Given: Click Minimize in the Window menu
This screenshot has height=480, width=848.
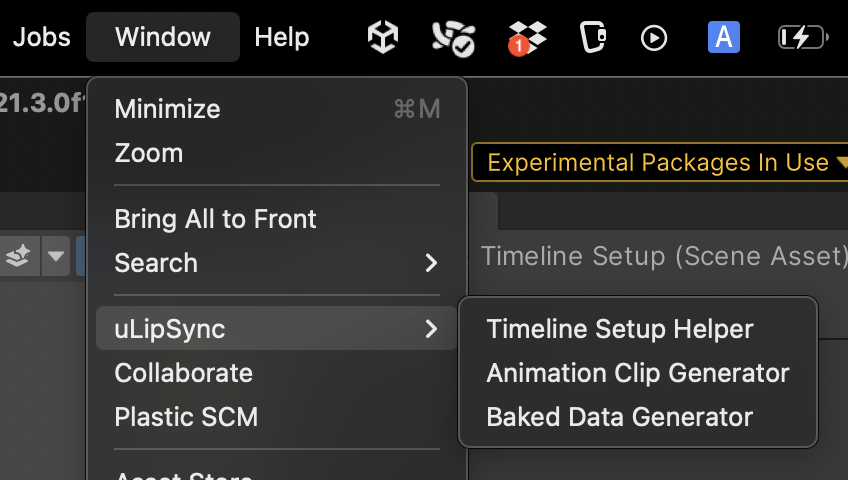Looking at the screenshot, I should pos(168,109).
